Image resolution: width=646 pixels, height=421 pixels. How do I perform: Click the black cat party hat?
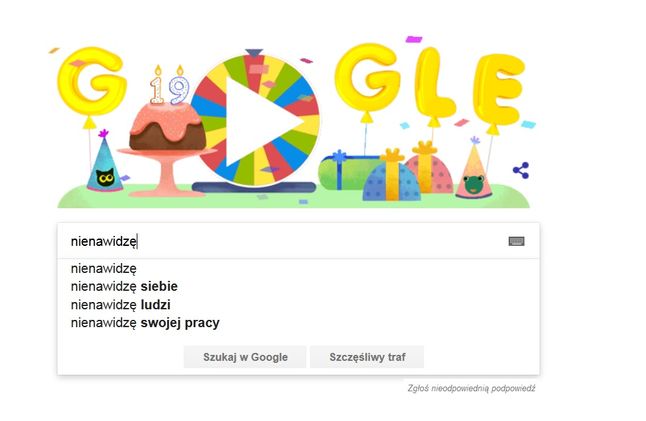(105, 163)
